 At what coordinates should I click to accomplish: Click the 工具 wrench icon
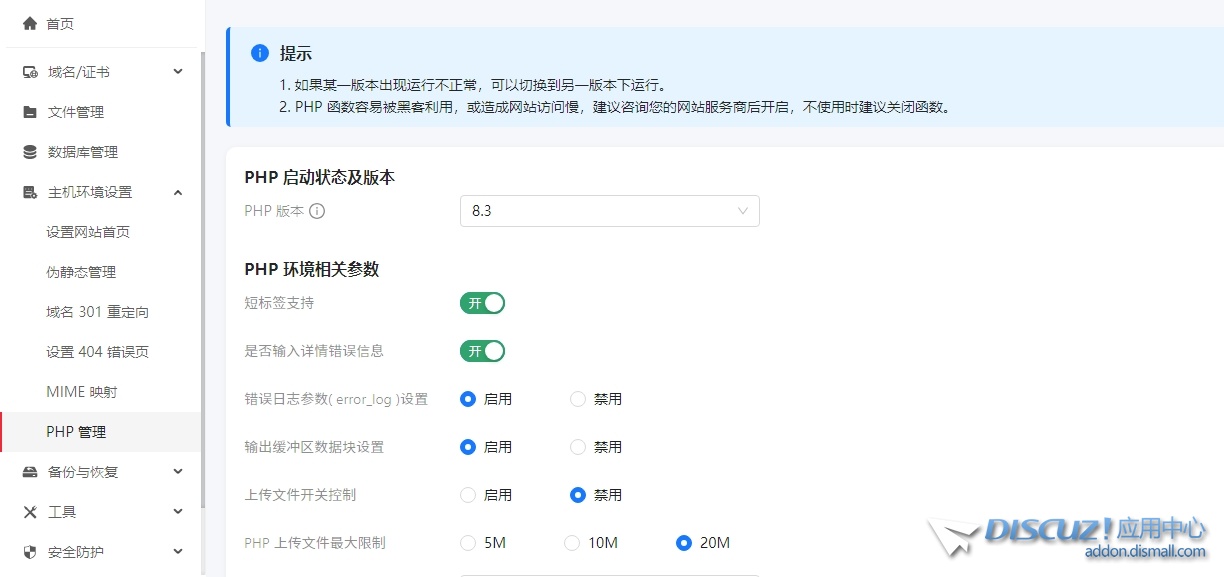click(30, 512)
